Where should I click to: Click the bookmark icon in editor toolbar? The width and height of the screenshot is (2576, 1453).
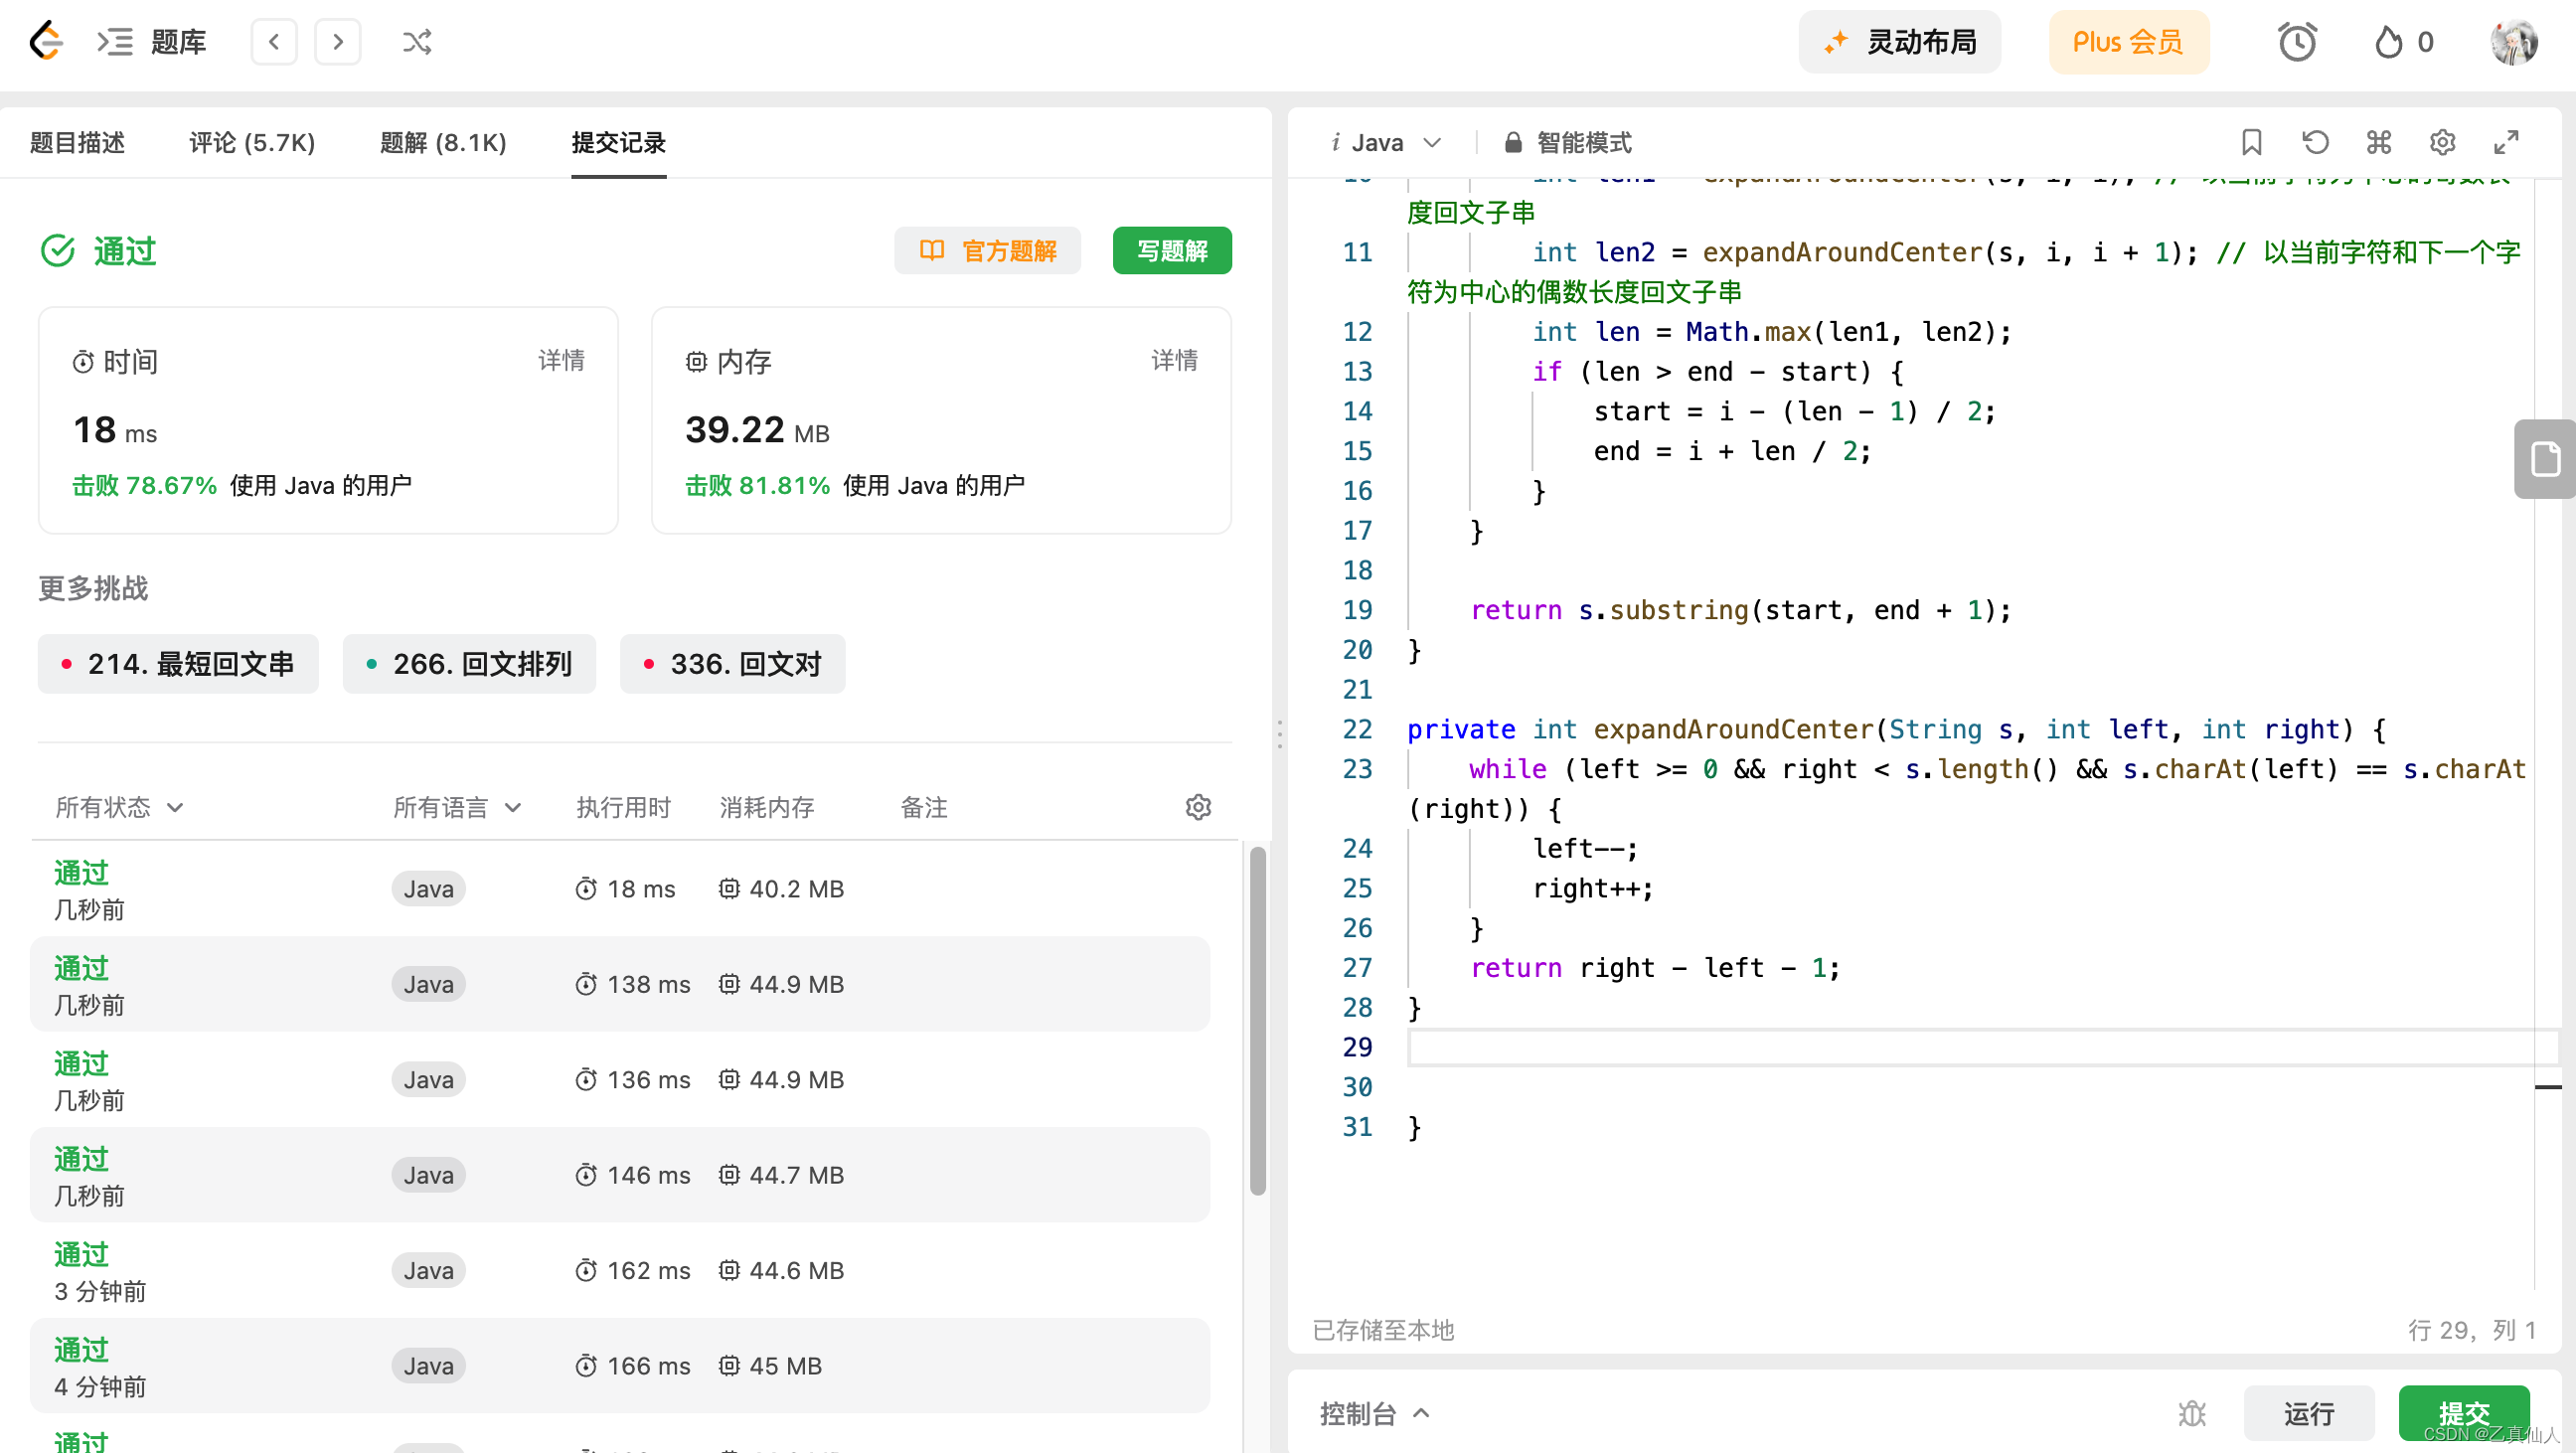(x=2251, y=143)
